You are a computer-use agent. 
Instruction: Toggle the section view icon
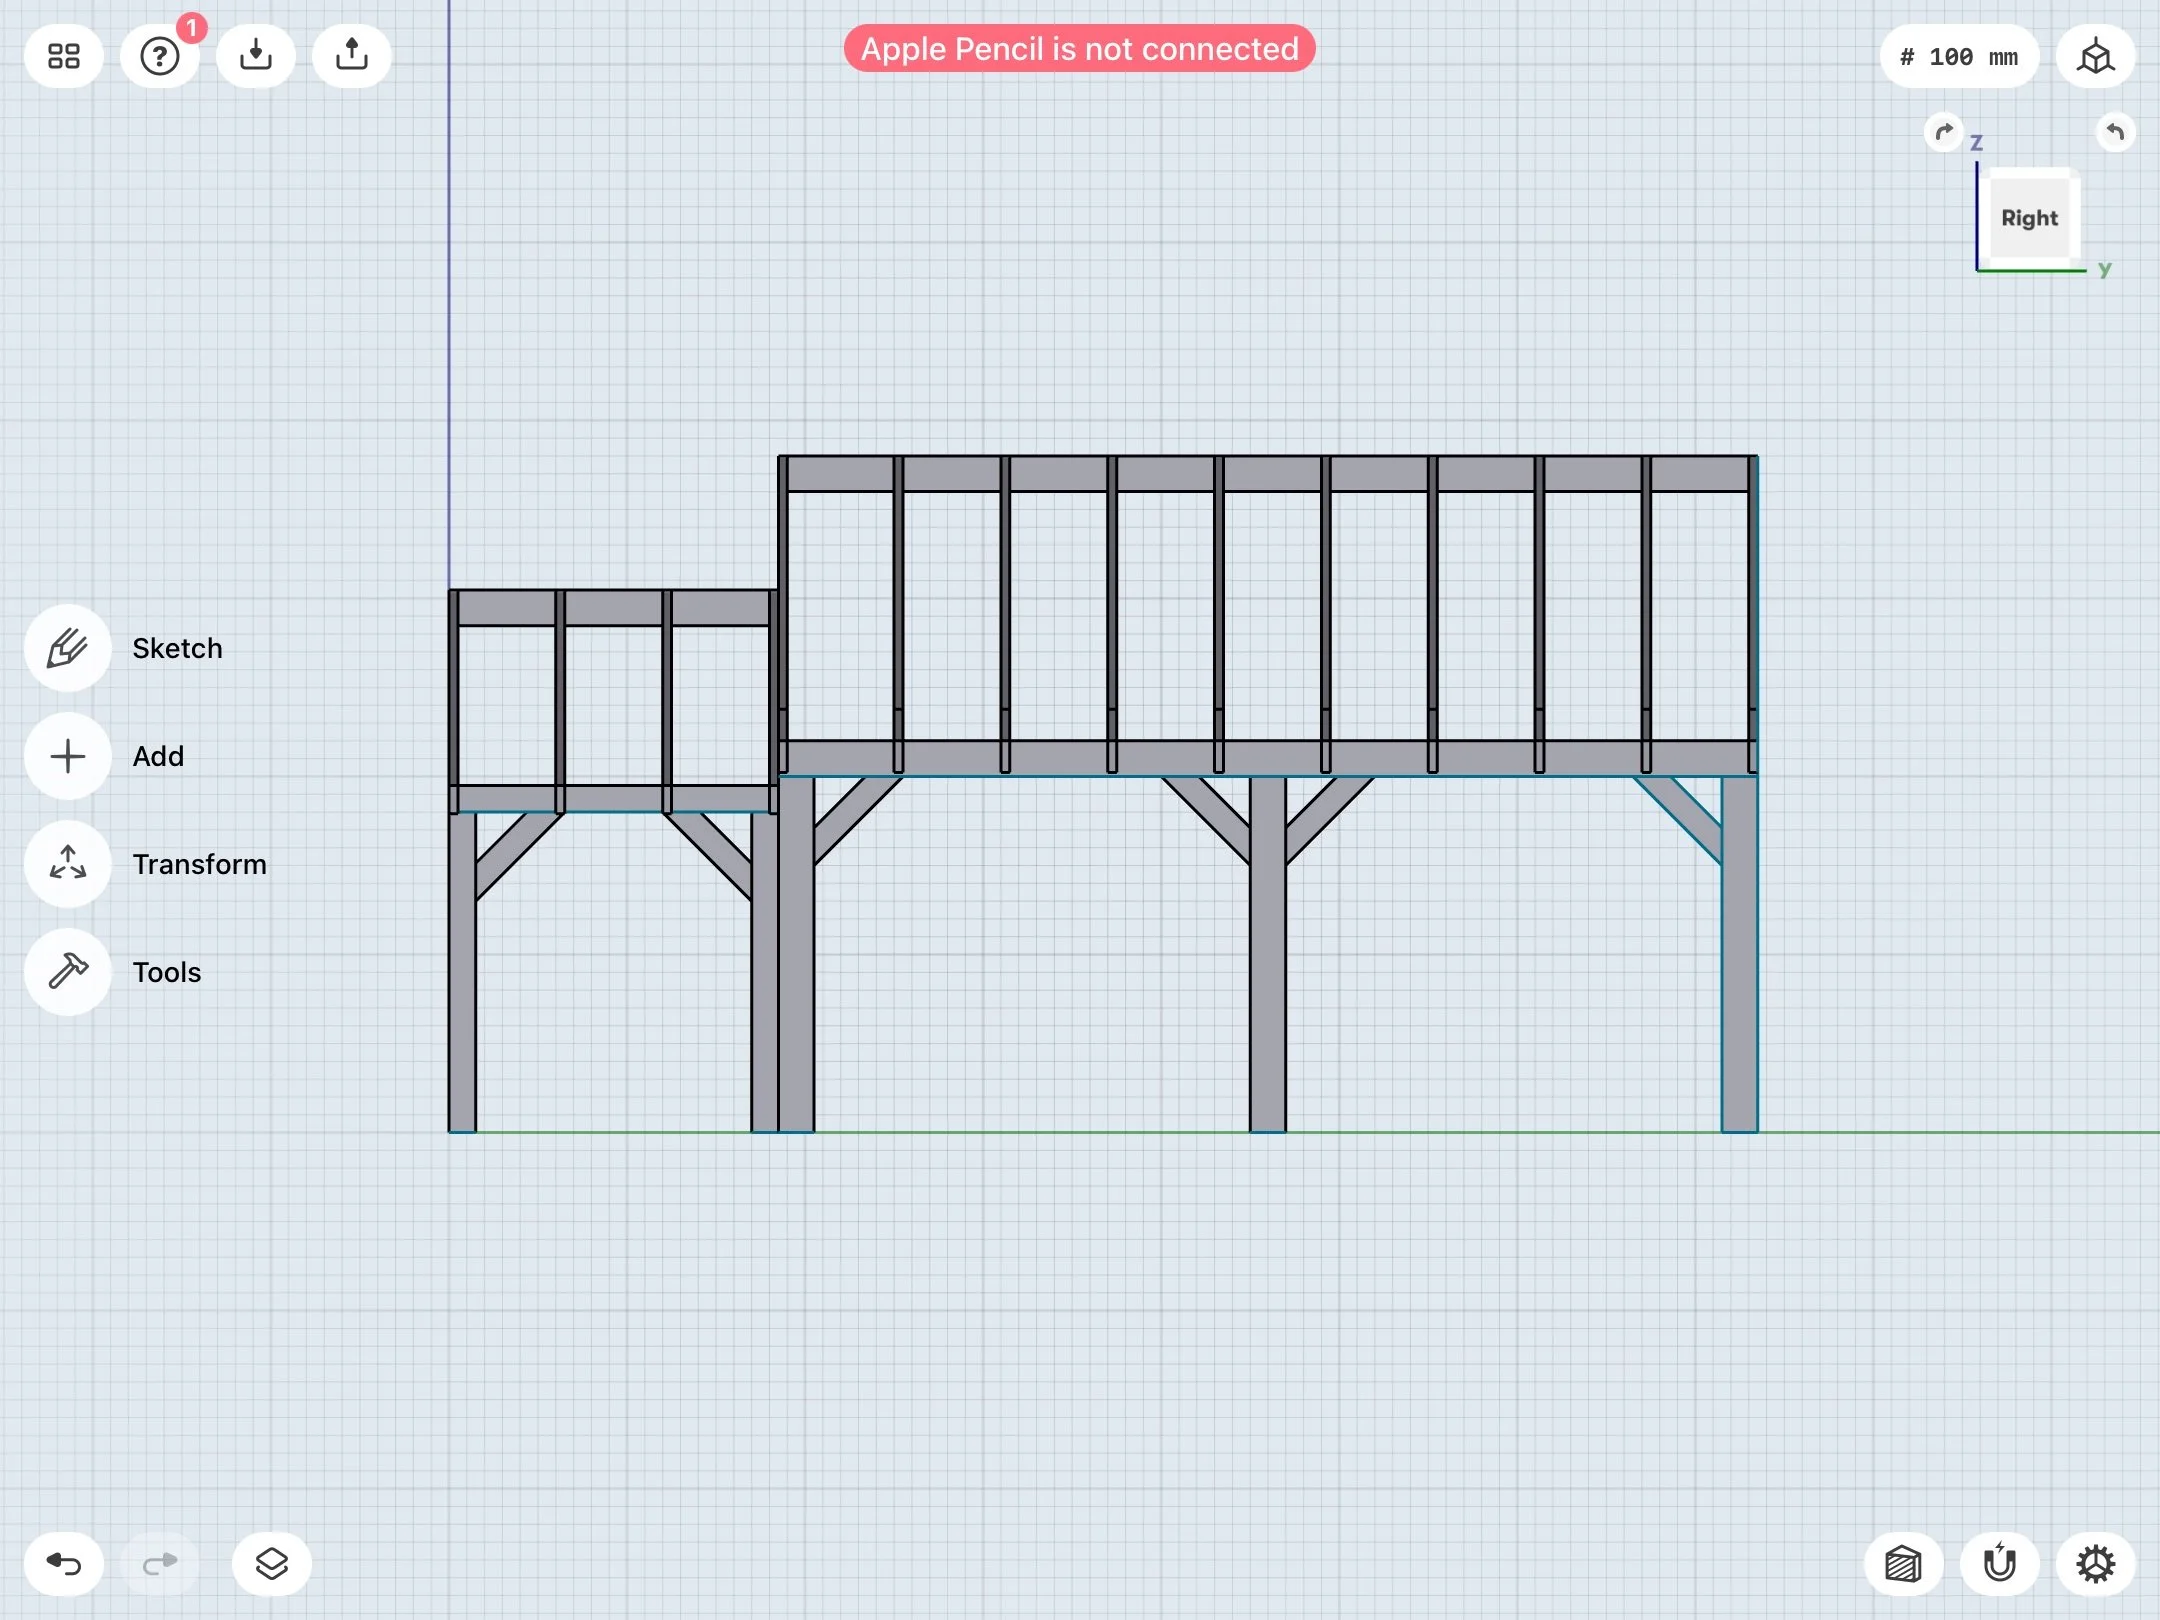click(1904, 1563)
